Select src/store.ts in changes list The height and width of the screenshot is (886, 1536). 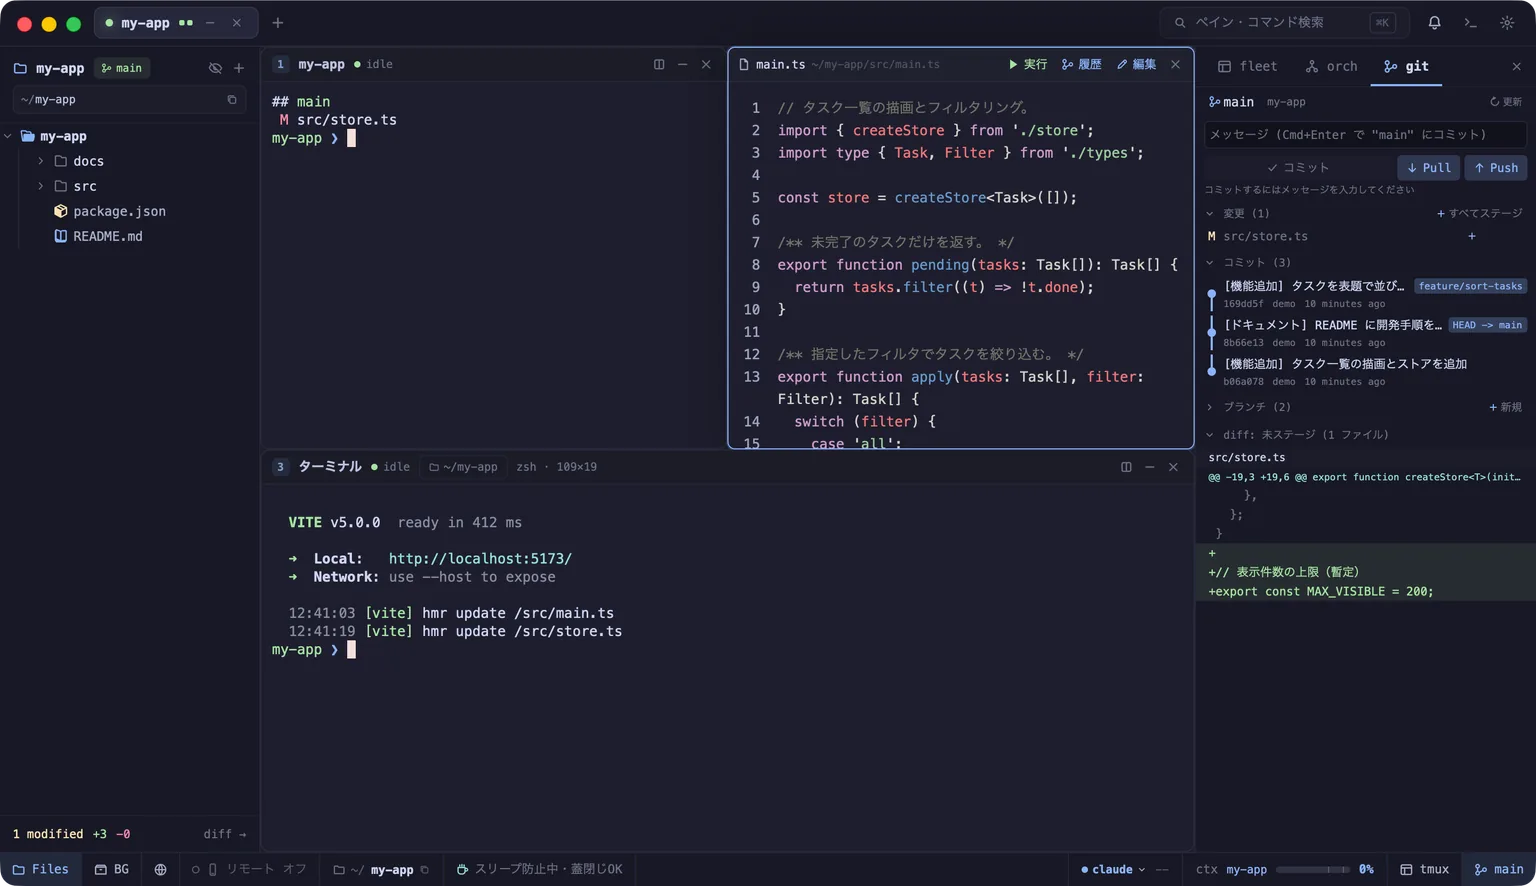1265,236
